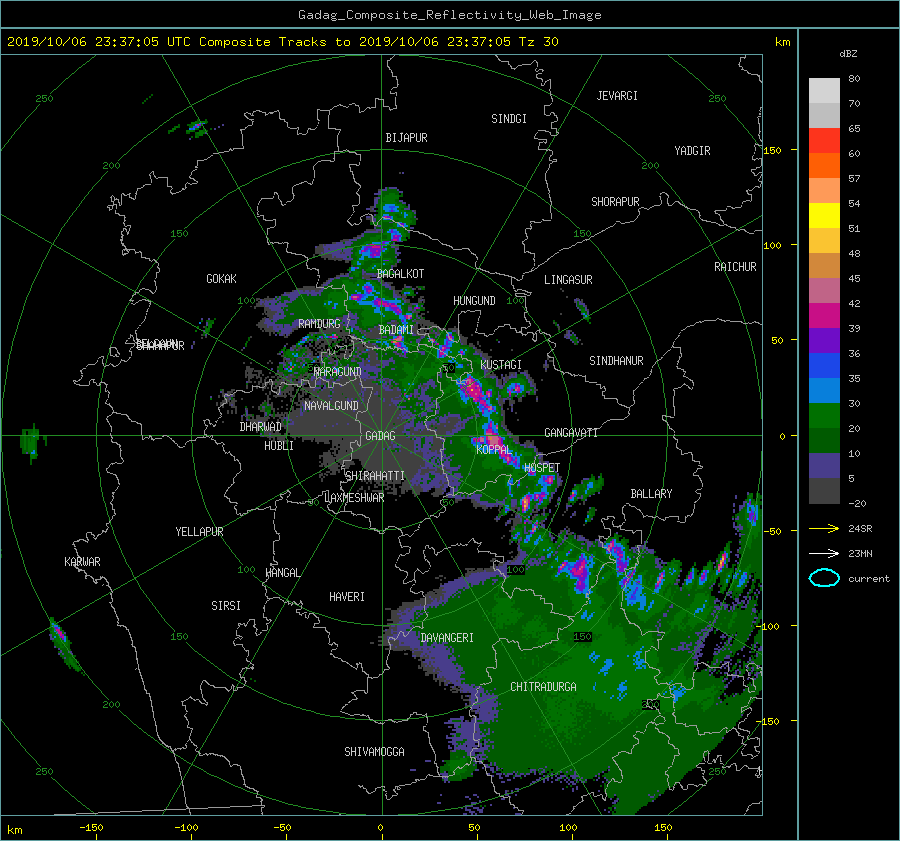The width and height of the screenshot is (900, 841).
Task: Click the JEVARGI city label
Action: (617, 96)
